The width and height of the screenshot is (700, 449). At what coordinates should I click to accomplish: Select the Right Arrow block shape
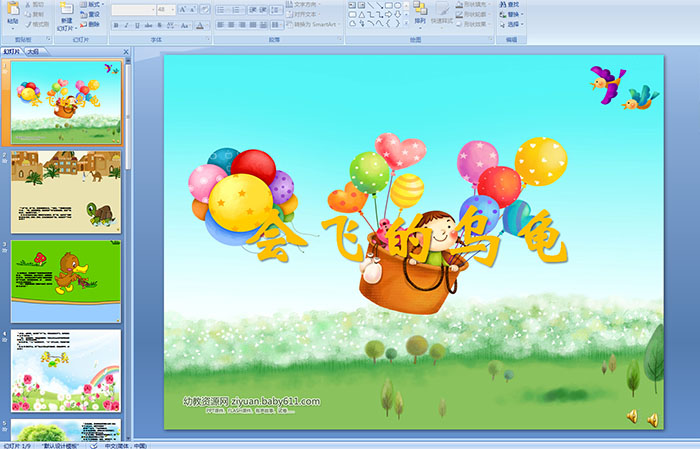[389, 14]
